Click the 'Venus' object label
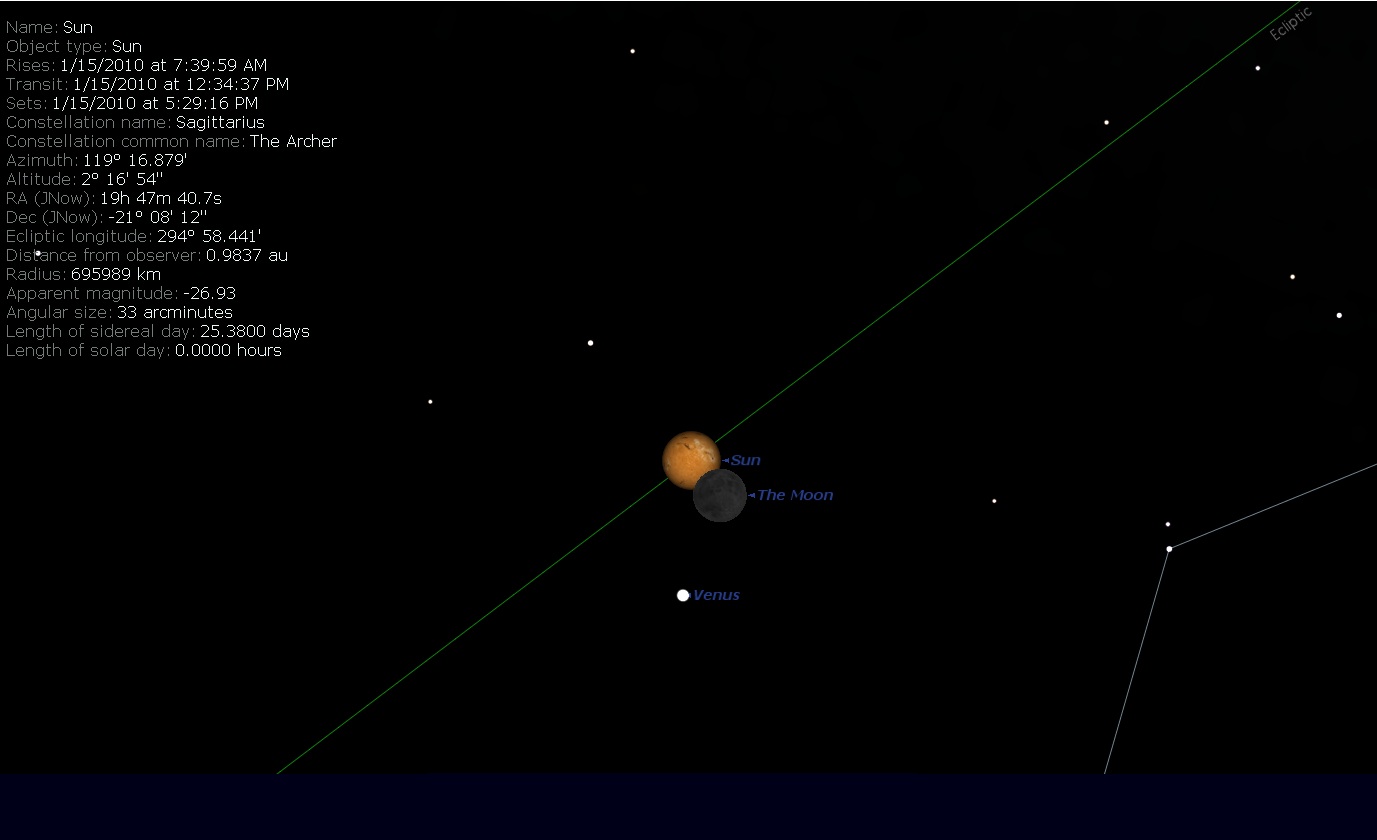This screenshot has width=1377, height=840. 716,595
